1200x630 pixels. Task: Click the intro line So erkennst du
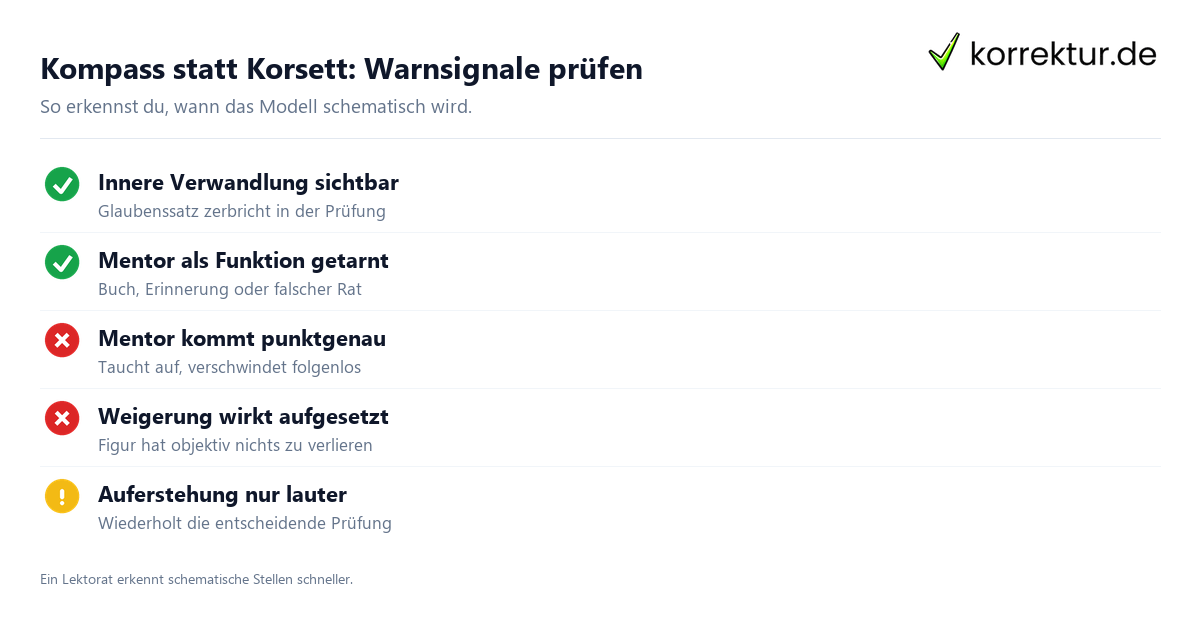[256, 107]
